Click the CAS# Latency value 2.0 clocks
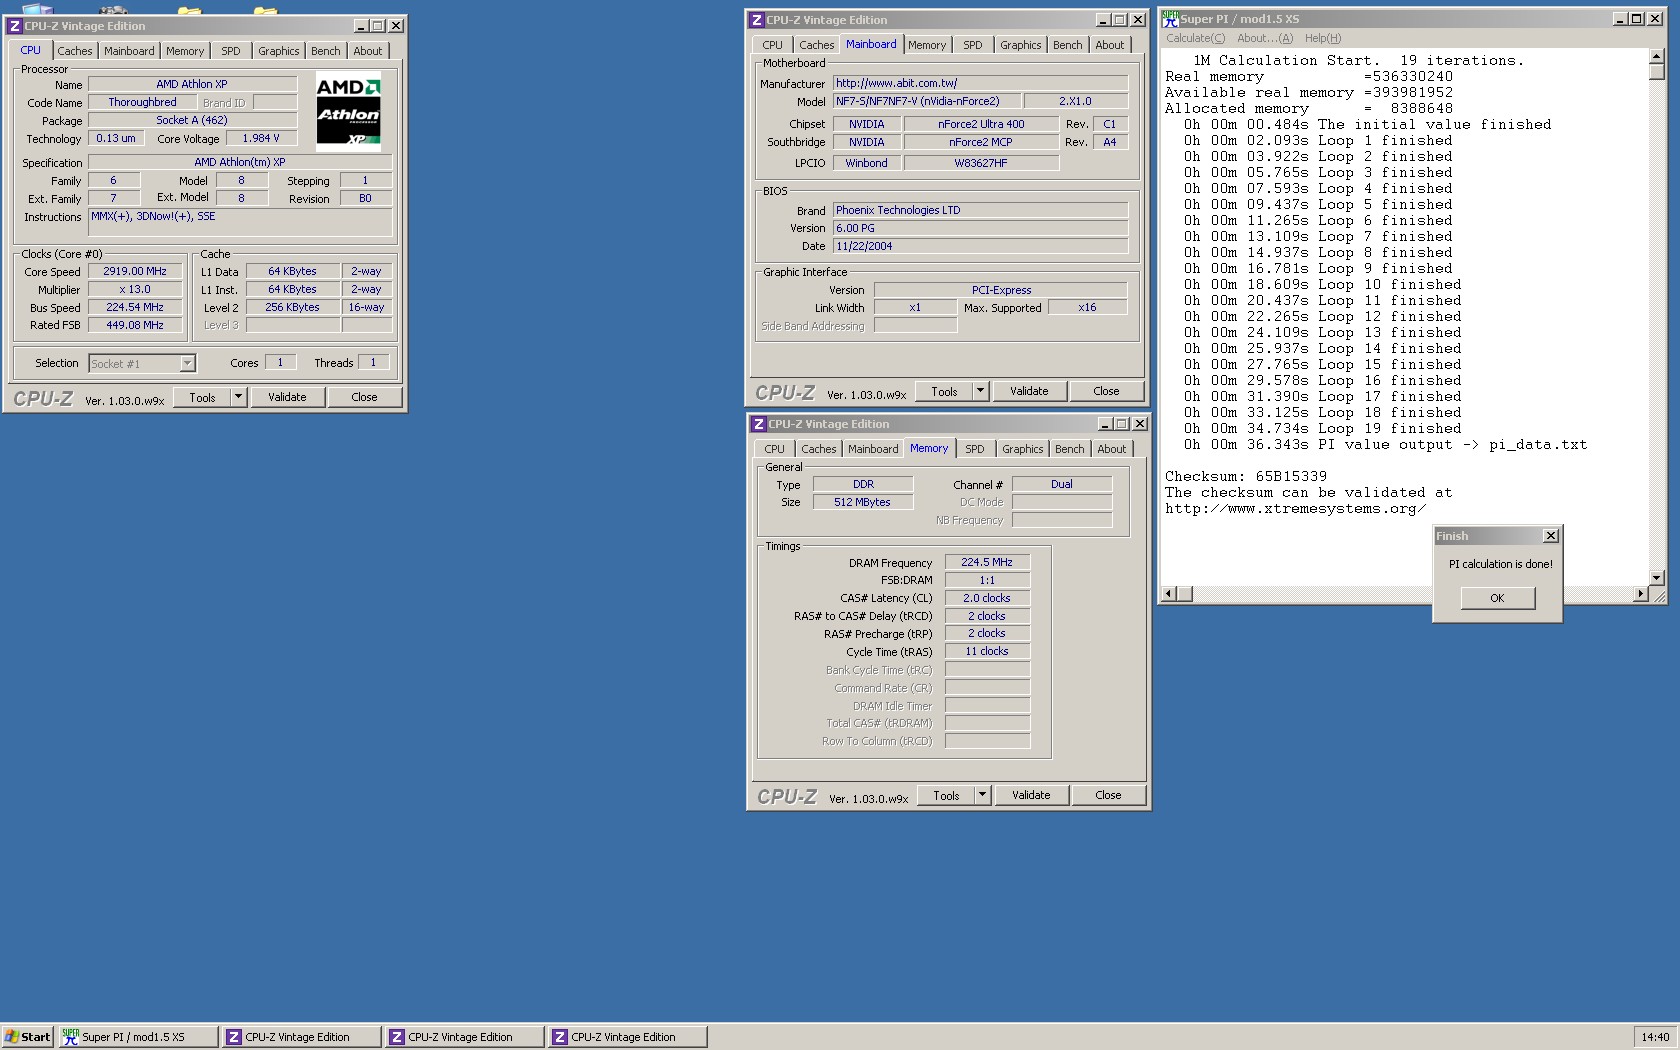This screenshot has width=1680, height=1050. tap(987, 598)
